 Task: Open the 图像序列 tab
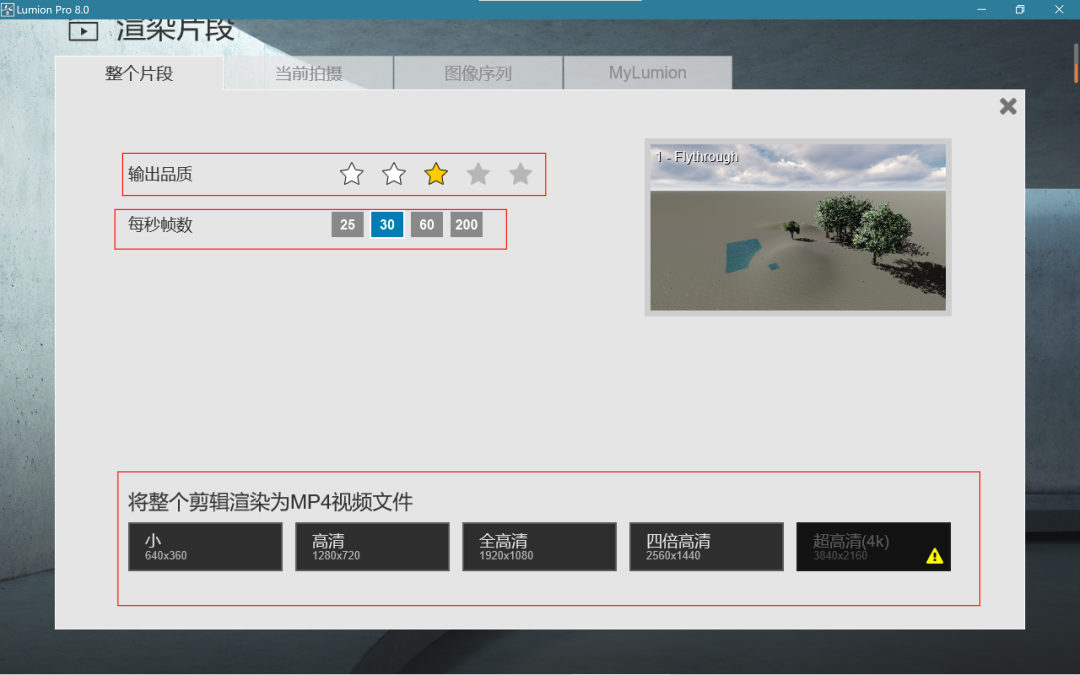point(478,73)
